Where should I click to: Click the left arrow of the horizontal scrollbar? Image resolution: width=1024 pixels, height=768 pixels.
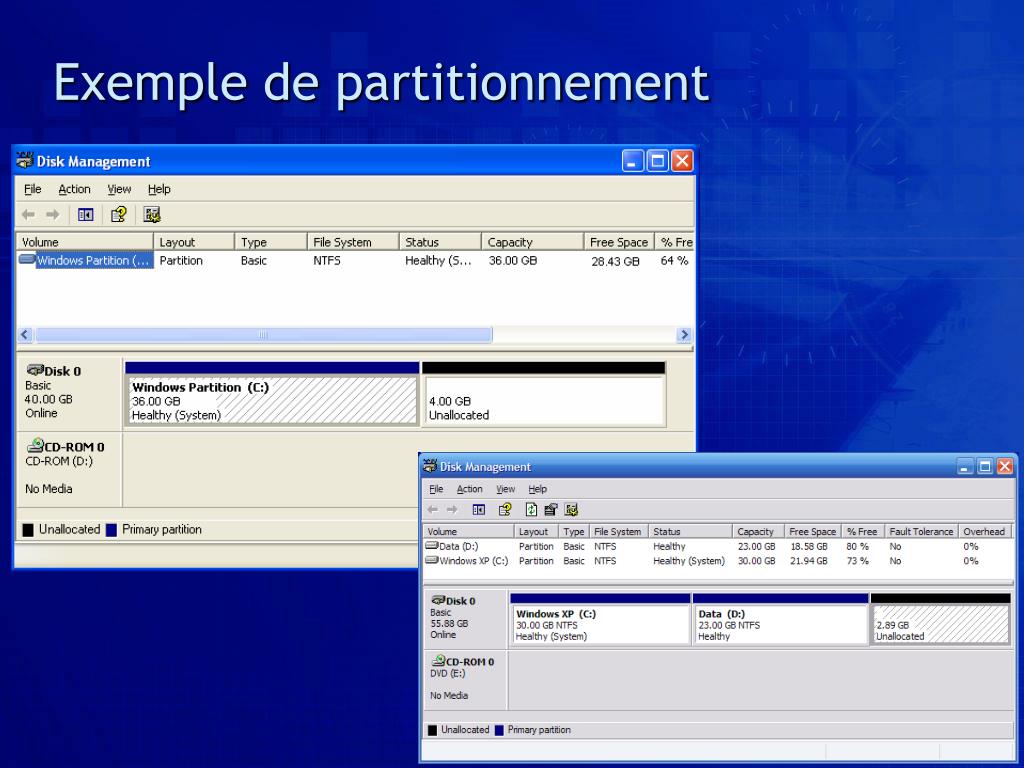(25, 335)
